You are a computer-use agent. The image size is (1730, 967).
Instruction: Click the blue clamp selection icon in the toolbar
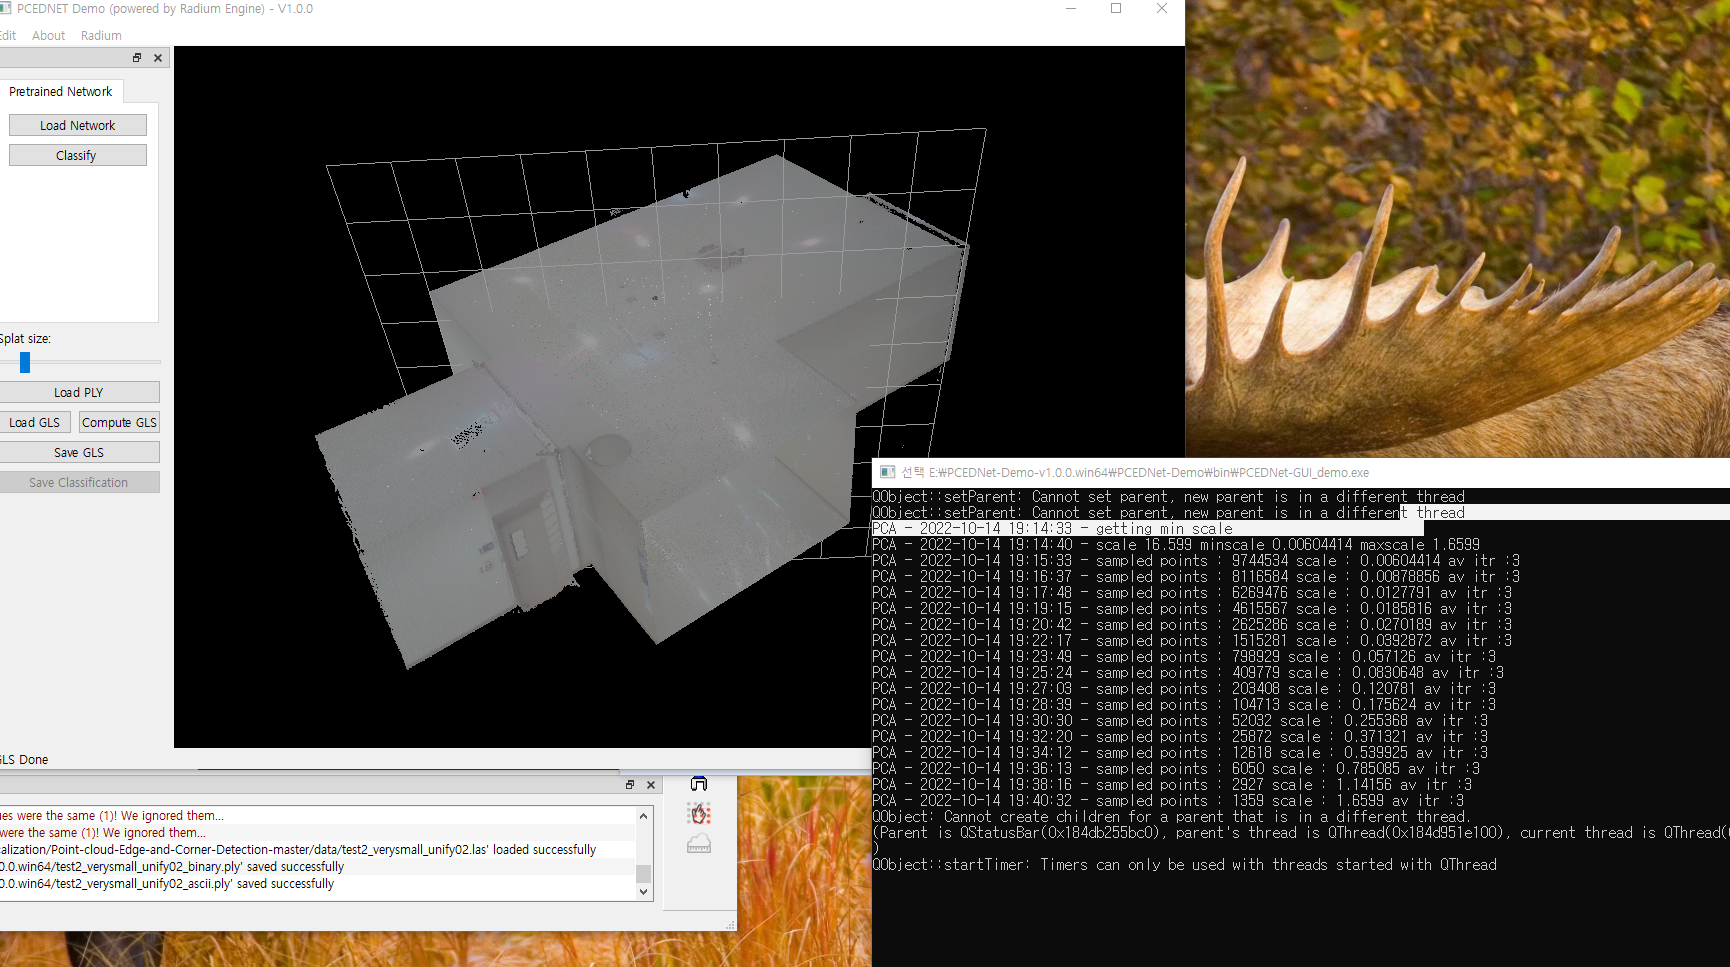click(699, 784)
